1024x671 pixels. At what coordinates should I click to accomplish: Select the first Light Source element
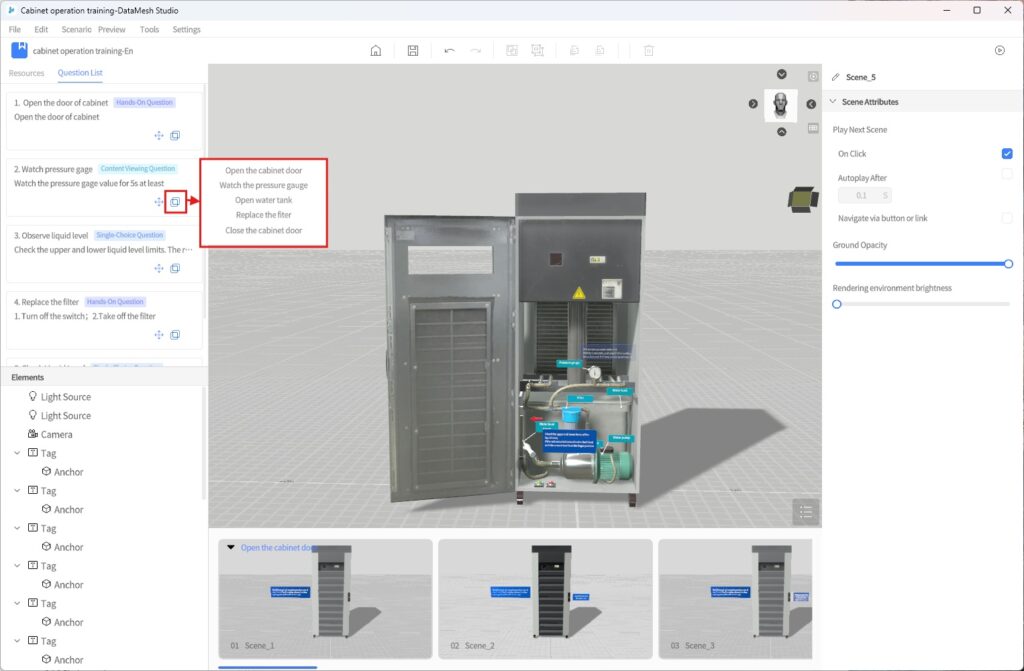[x=65, y=397]
